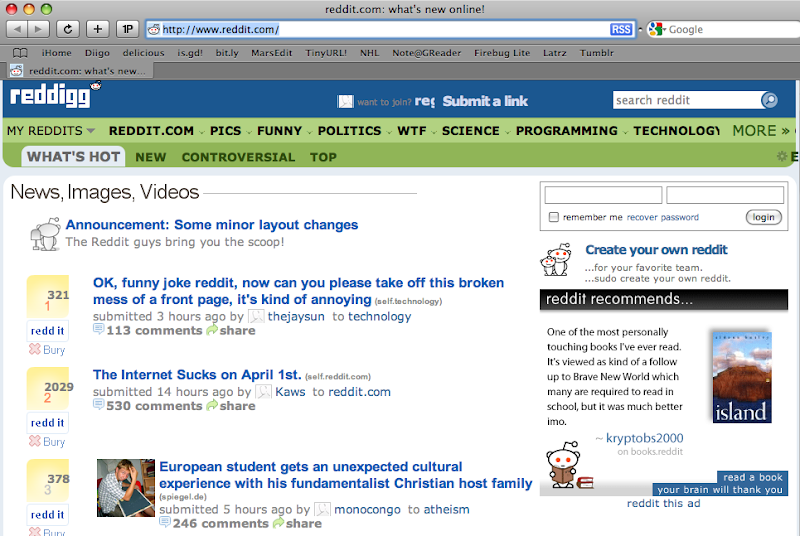
Task: Click the reddit this ad link
Action: click(663, 503)
